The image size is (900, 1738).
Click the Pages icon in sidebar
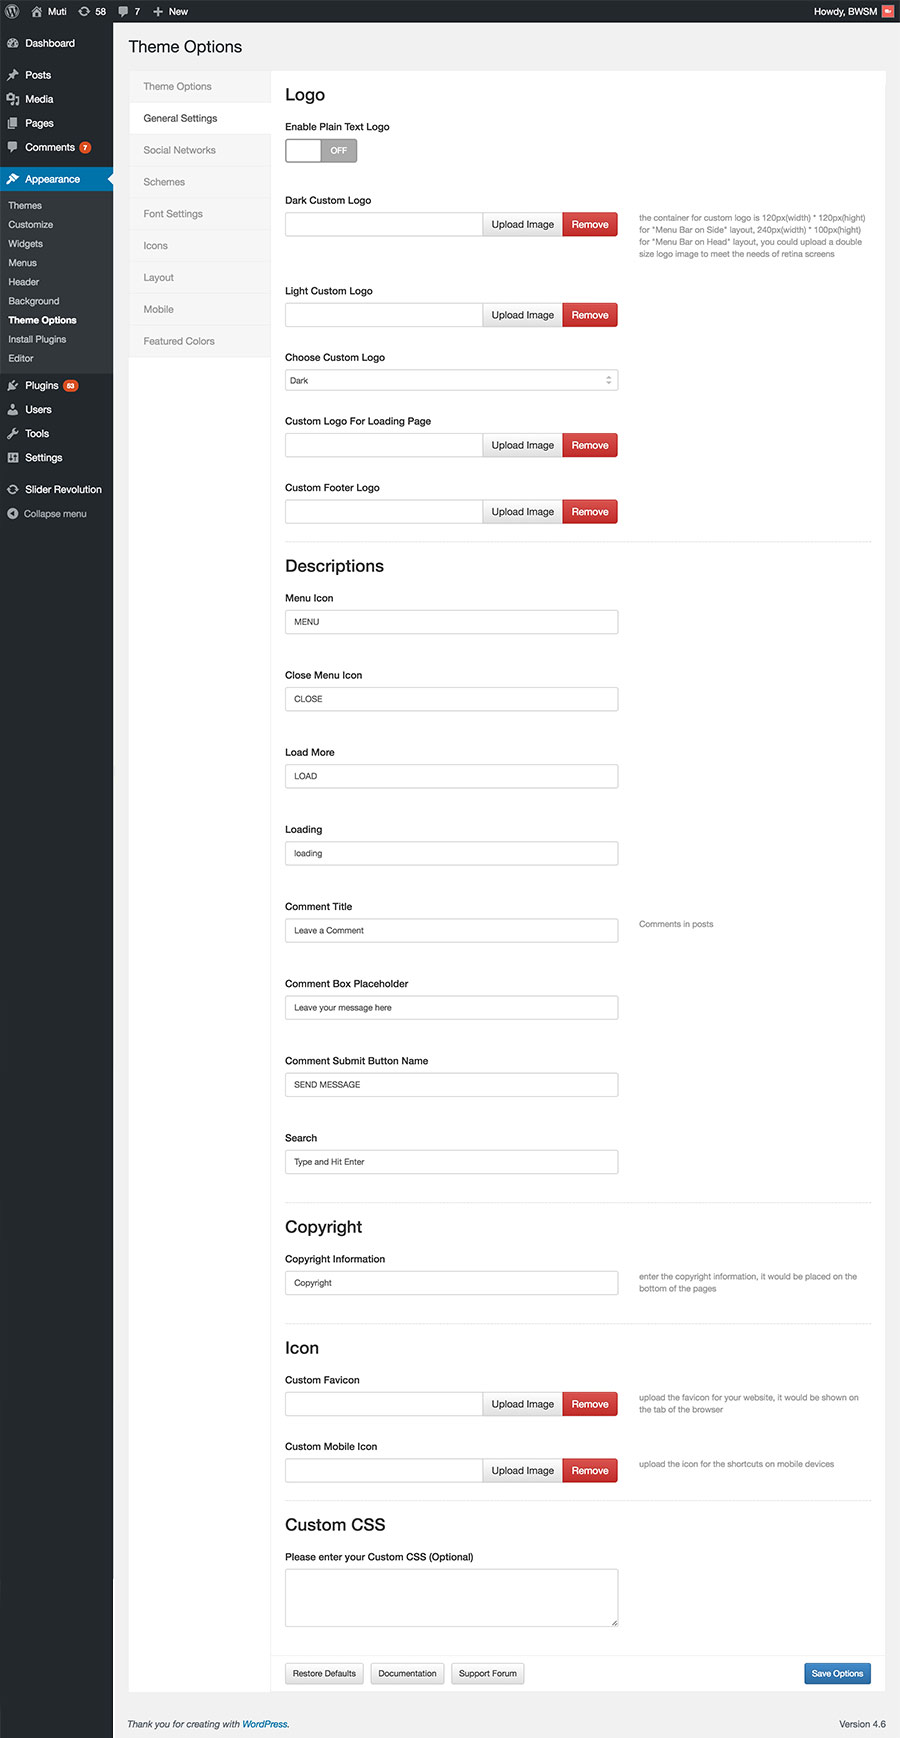click(x=13, y=123)
